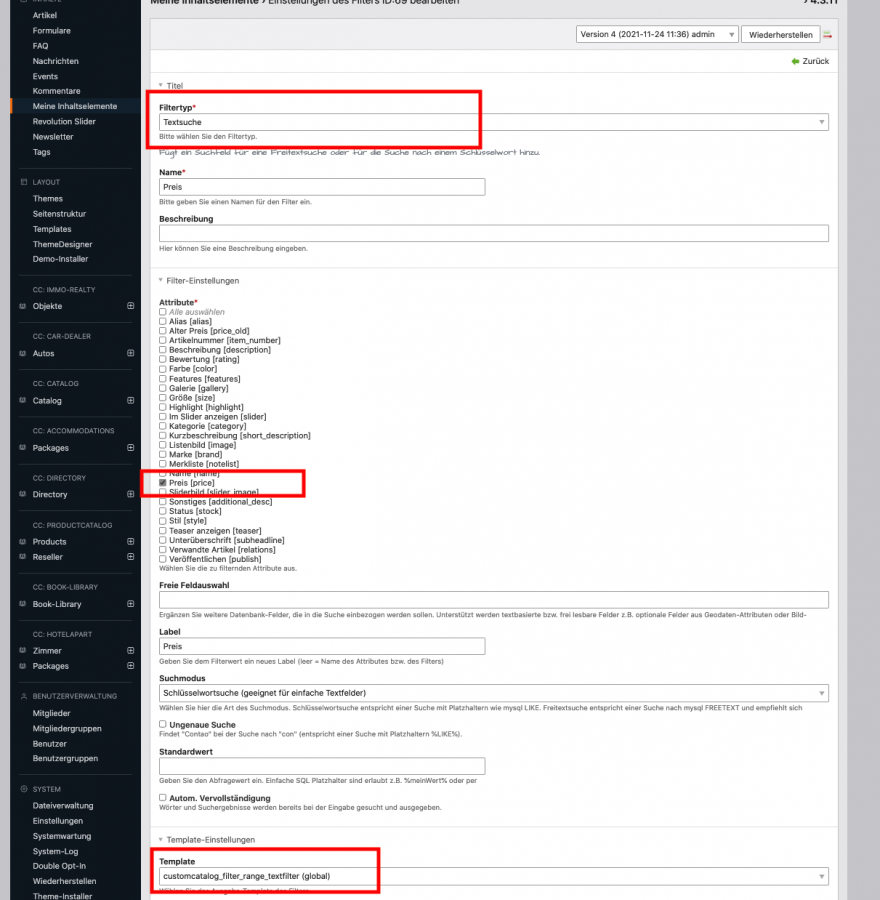Click into the Beschreibung text field

point(493,233)
